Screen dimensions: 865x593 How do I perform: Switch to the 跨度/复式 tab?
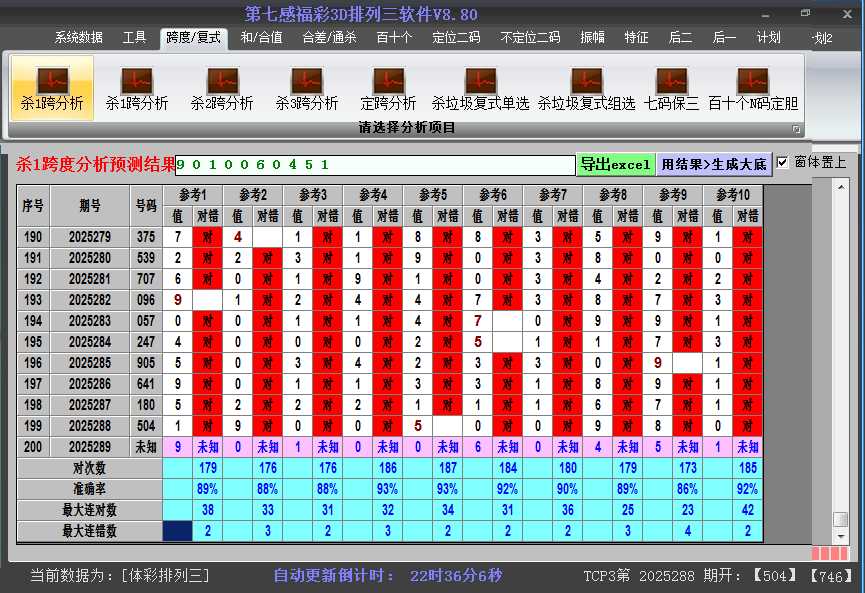pos(191,40)
